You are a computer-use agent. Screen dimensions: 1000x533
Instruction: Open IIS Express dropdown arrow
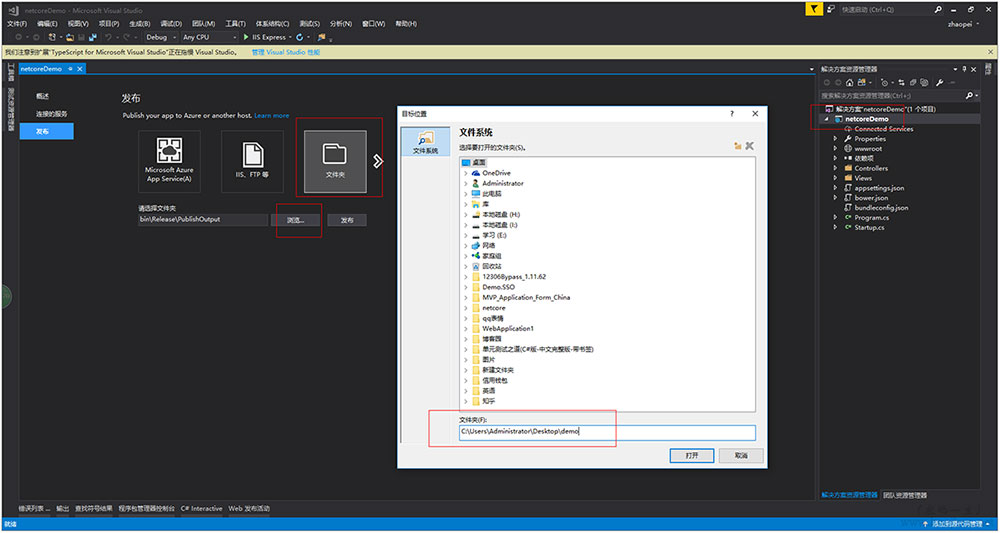click(x=290, y=37)
